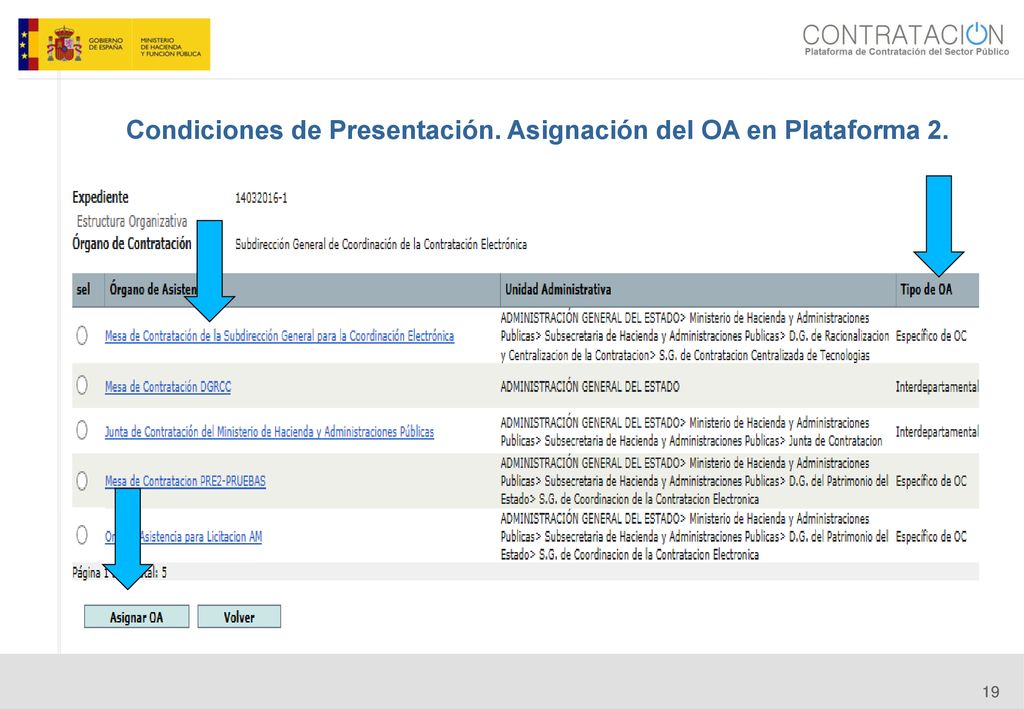Click the Asignar OA button

coord(136,617)
